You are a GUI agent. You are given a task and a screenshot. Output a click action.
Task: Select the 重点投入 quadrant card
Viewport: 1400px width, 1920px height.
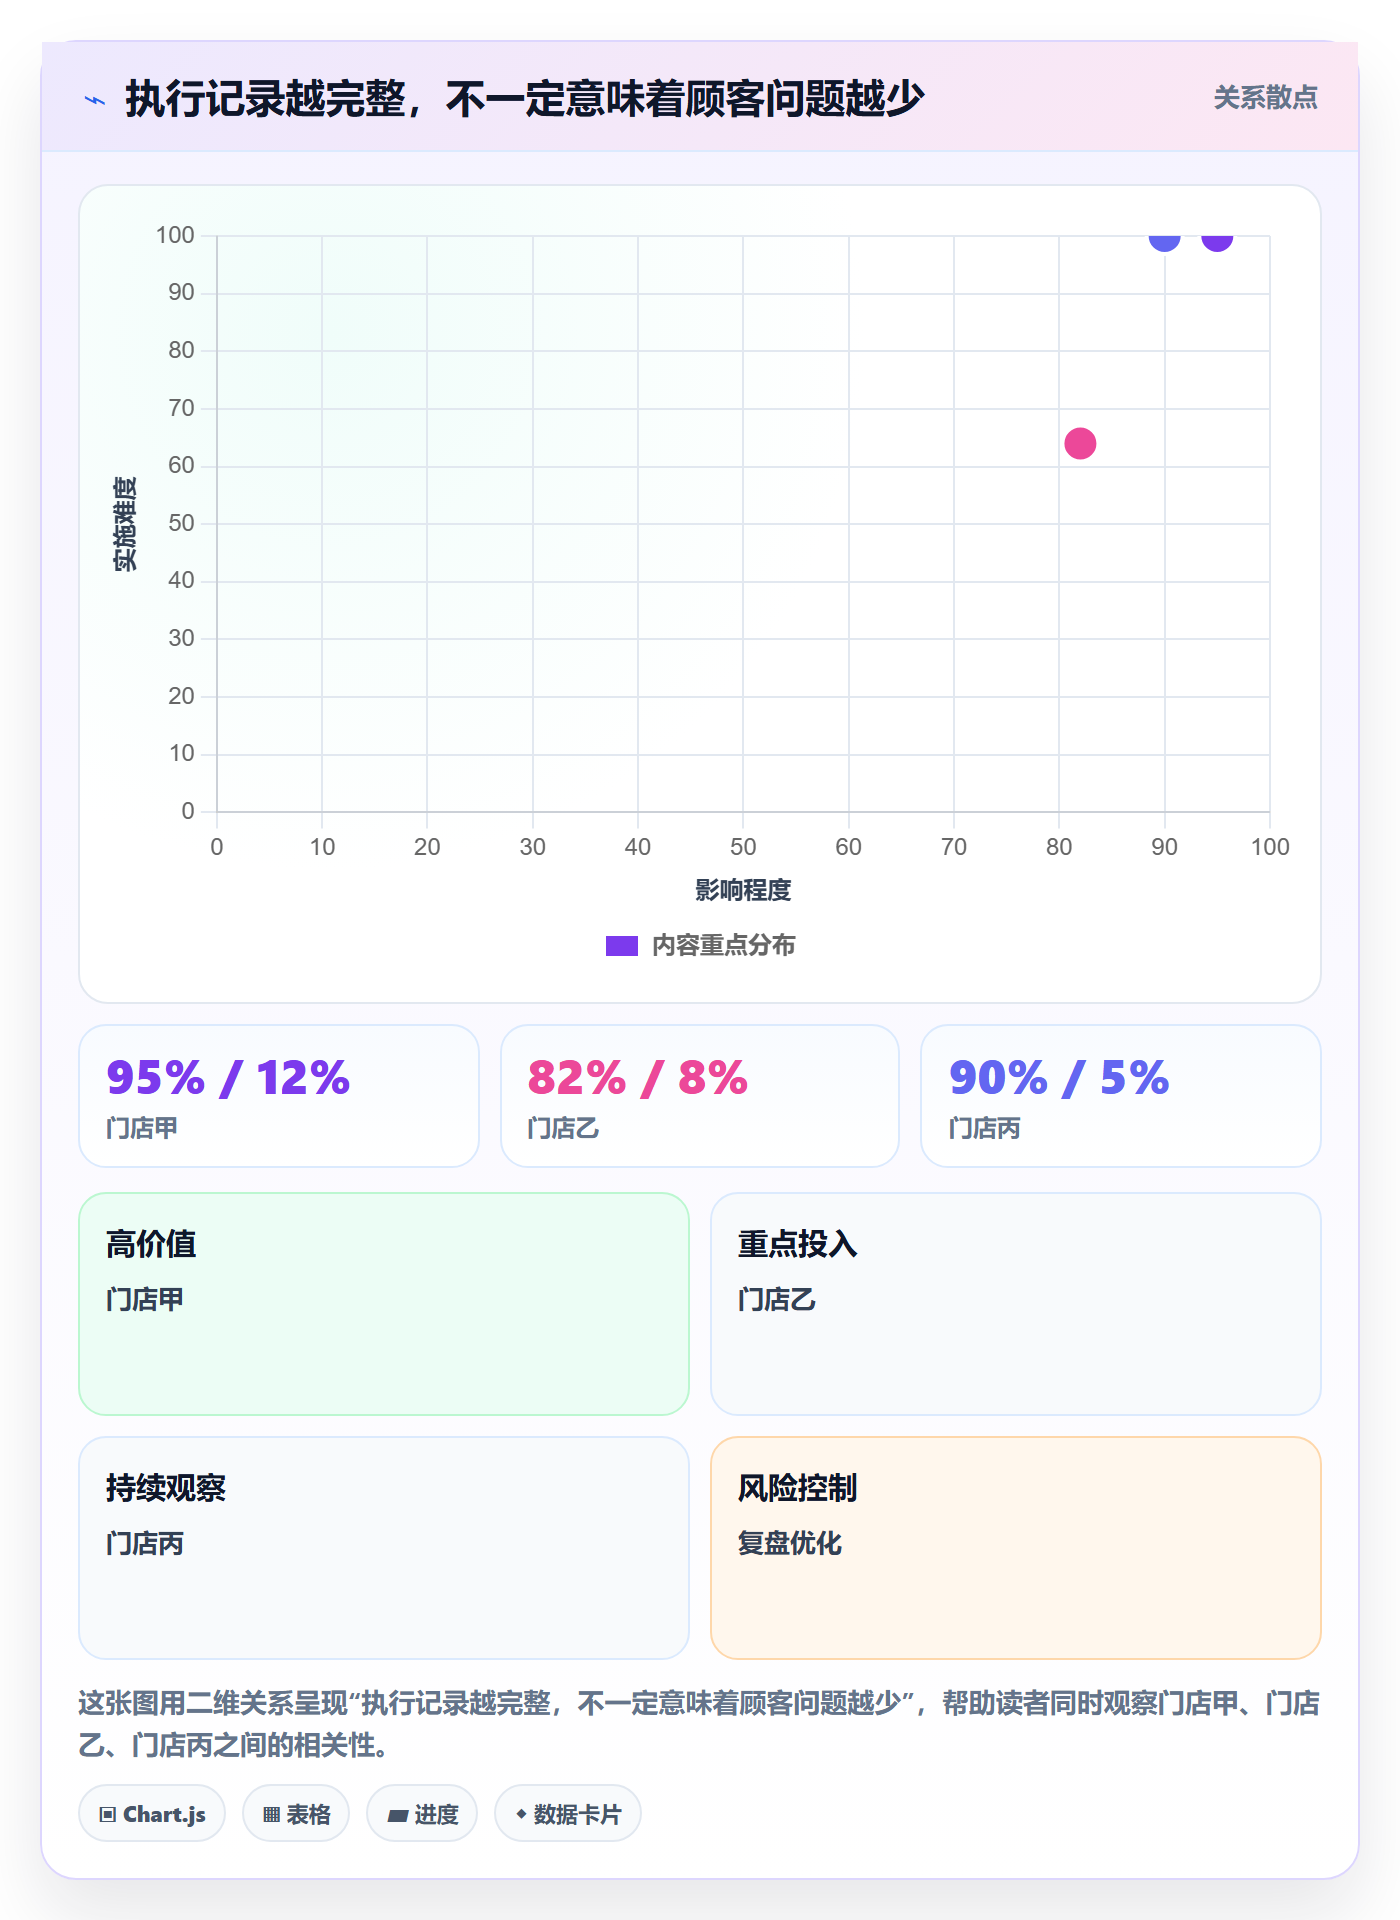click(x=1016, y=1304)
